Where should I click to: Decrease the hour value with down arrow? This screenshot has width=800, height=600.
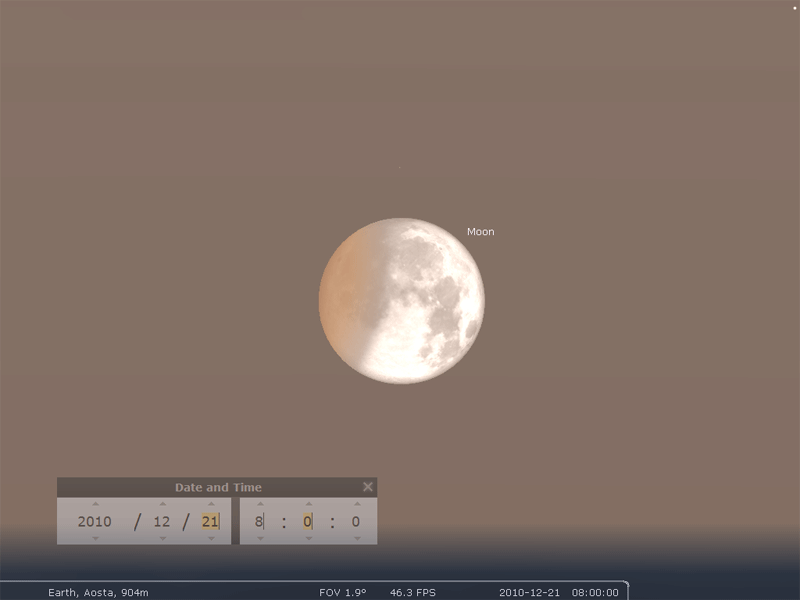click(260, 538)
